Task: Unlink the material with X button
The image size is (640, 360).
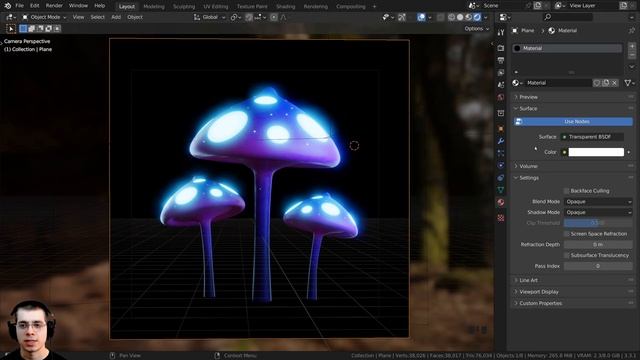Action: pyautogui.click(x=615, y=83)
